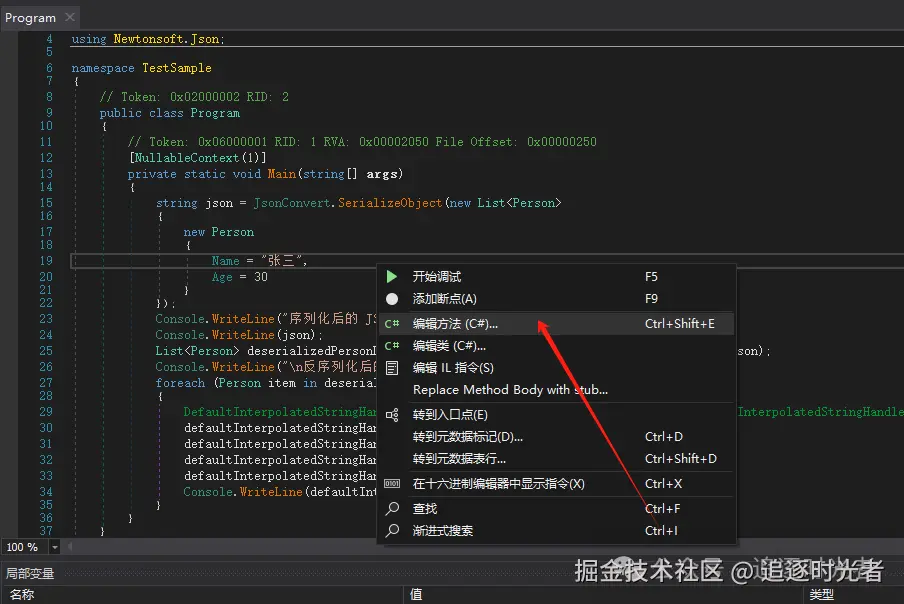
Task: Click the white breakpoint circle icon
Action: pyautogui.click(x=391, y=299)
